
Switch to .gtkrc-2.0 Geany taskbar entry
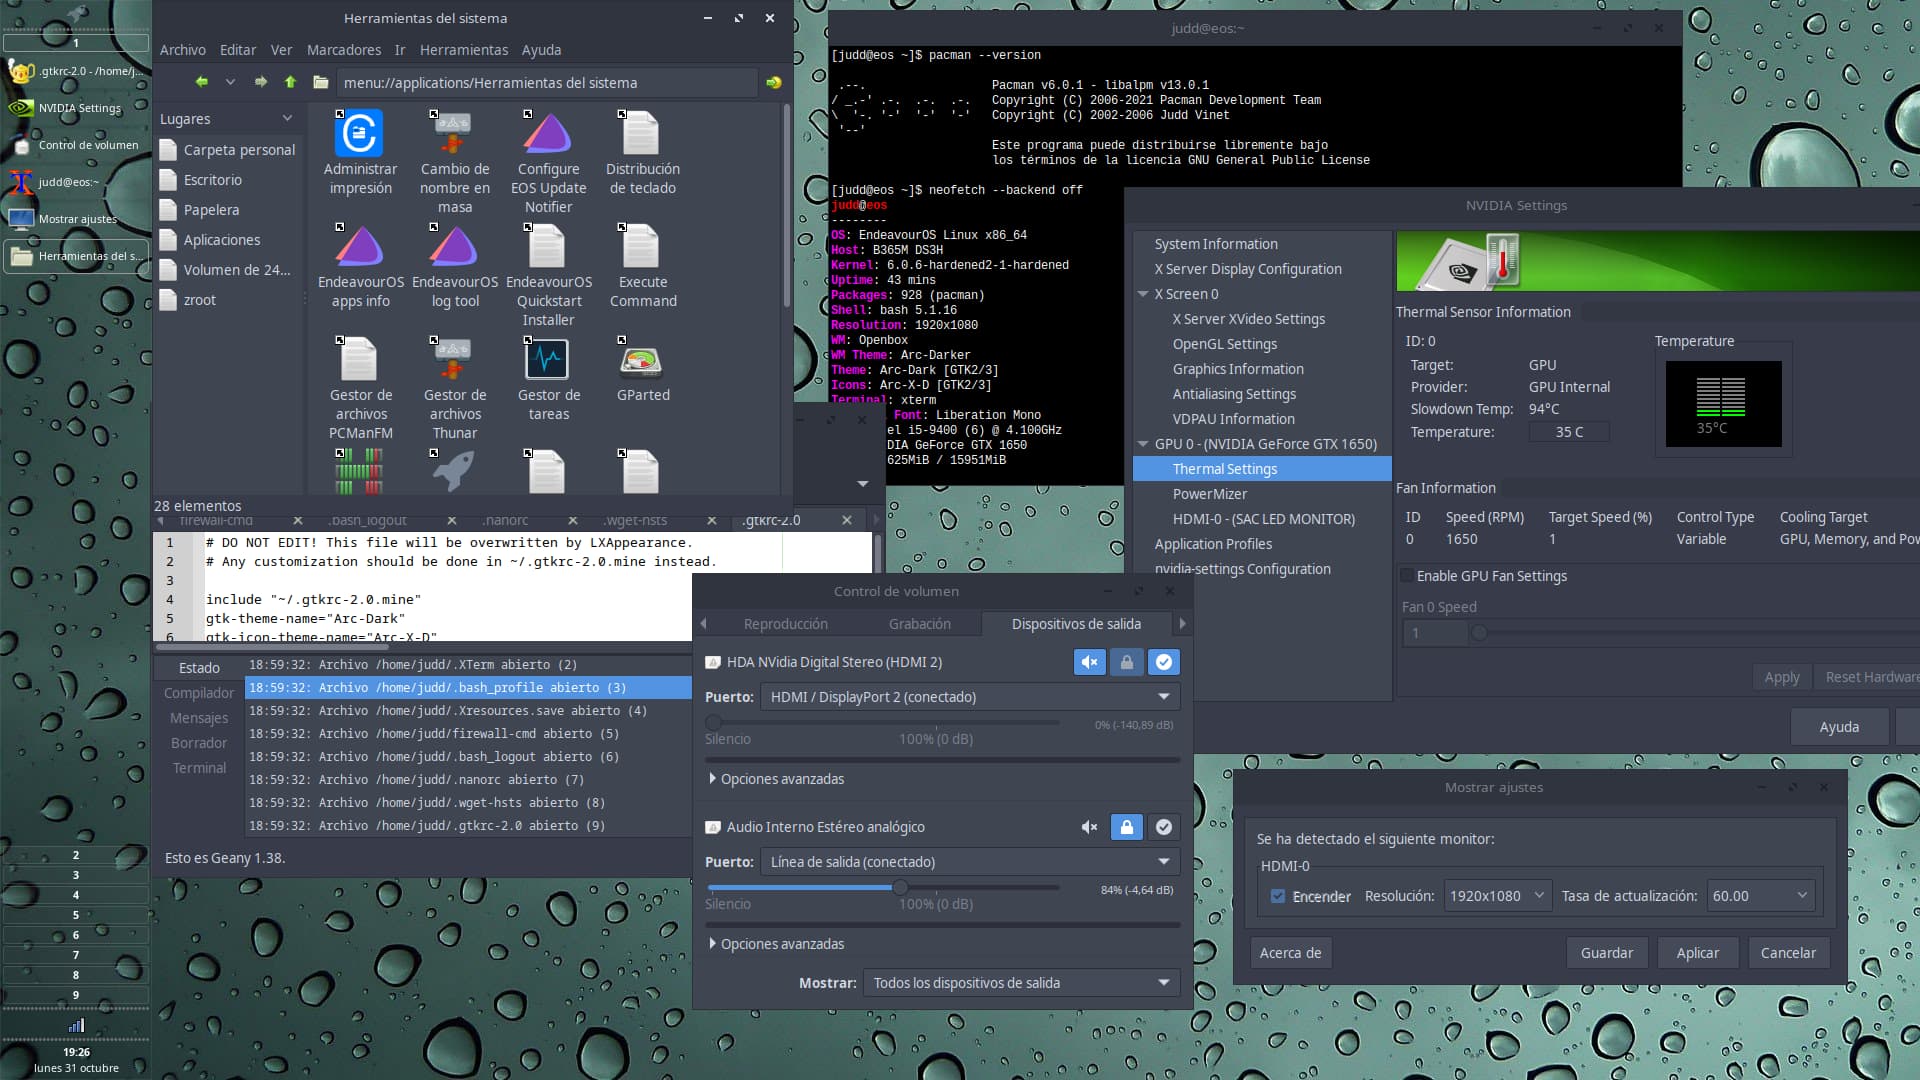[76, 71]
